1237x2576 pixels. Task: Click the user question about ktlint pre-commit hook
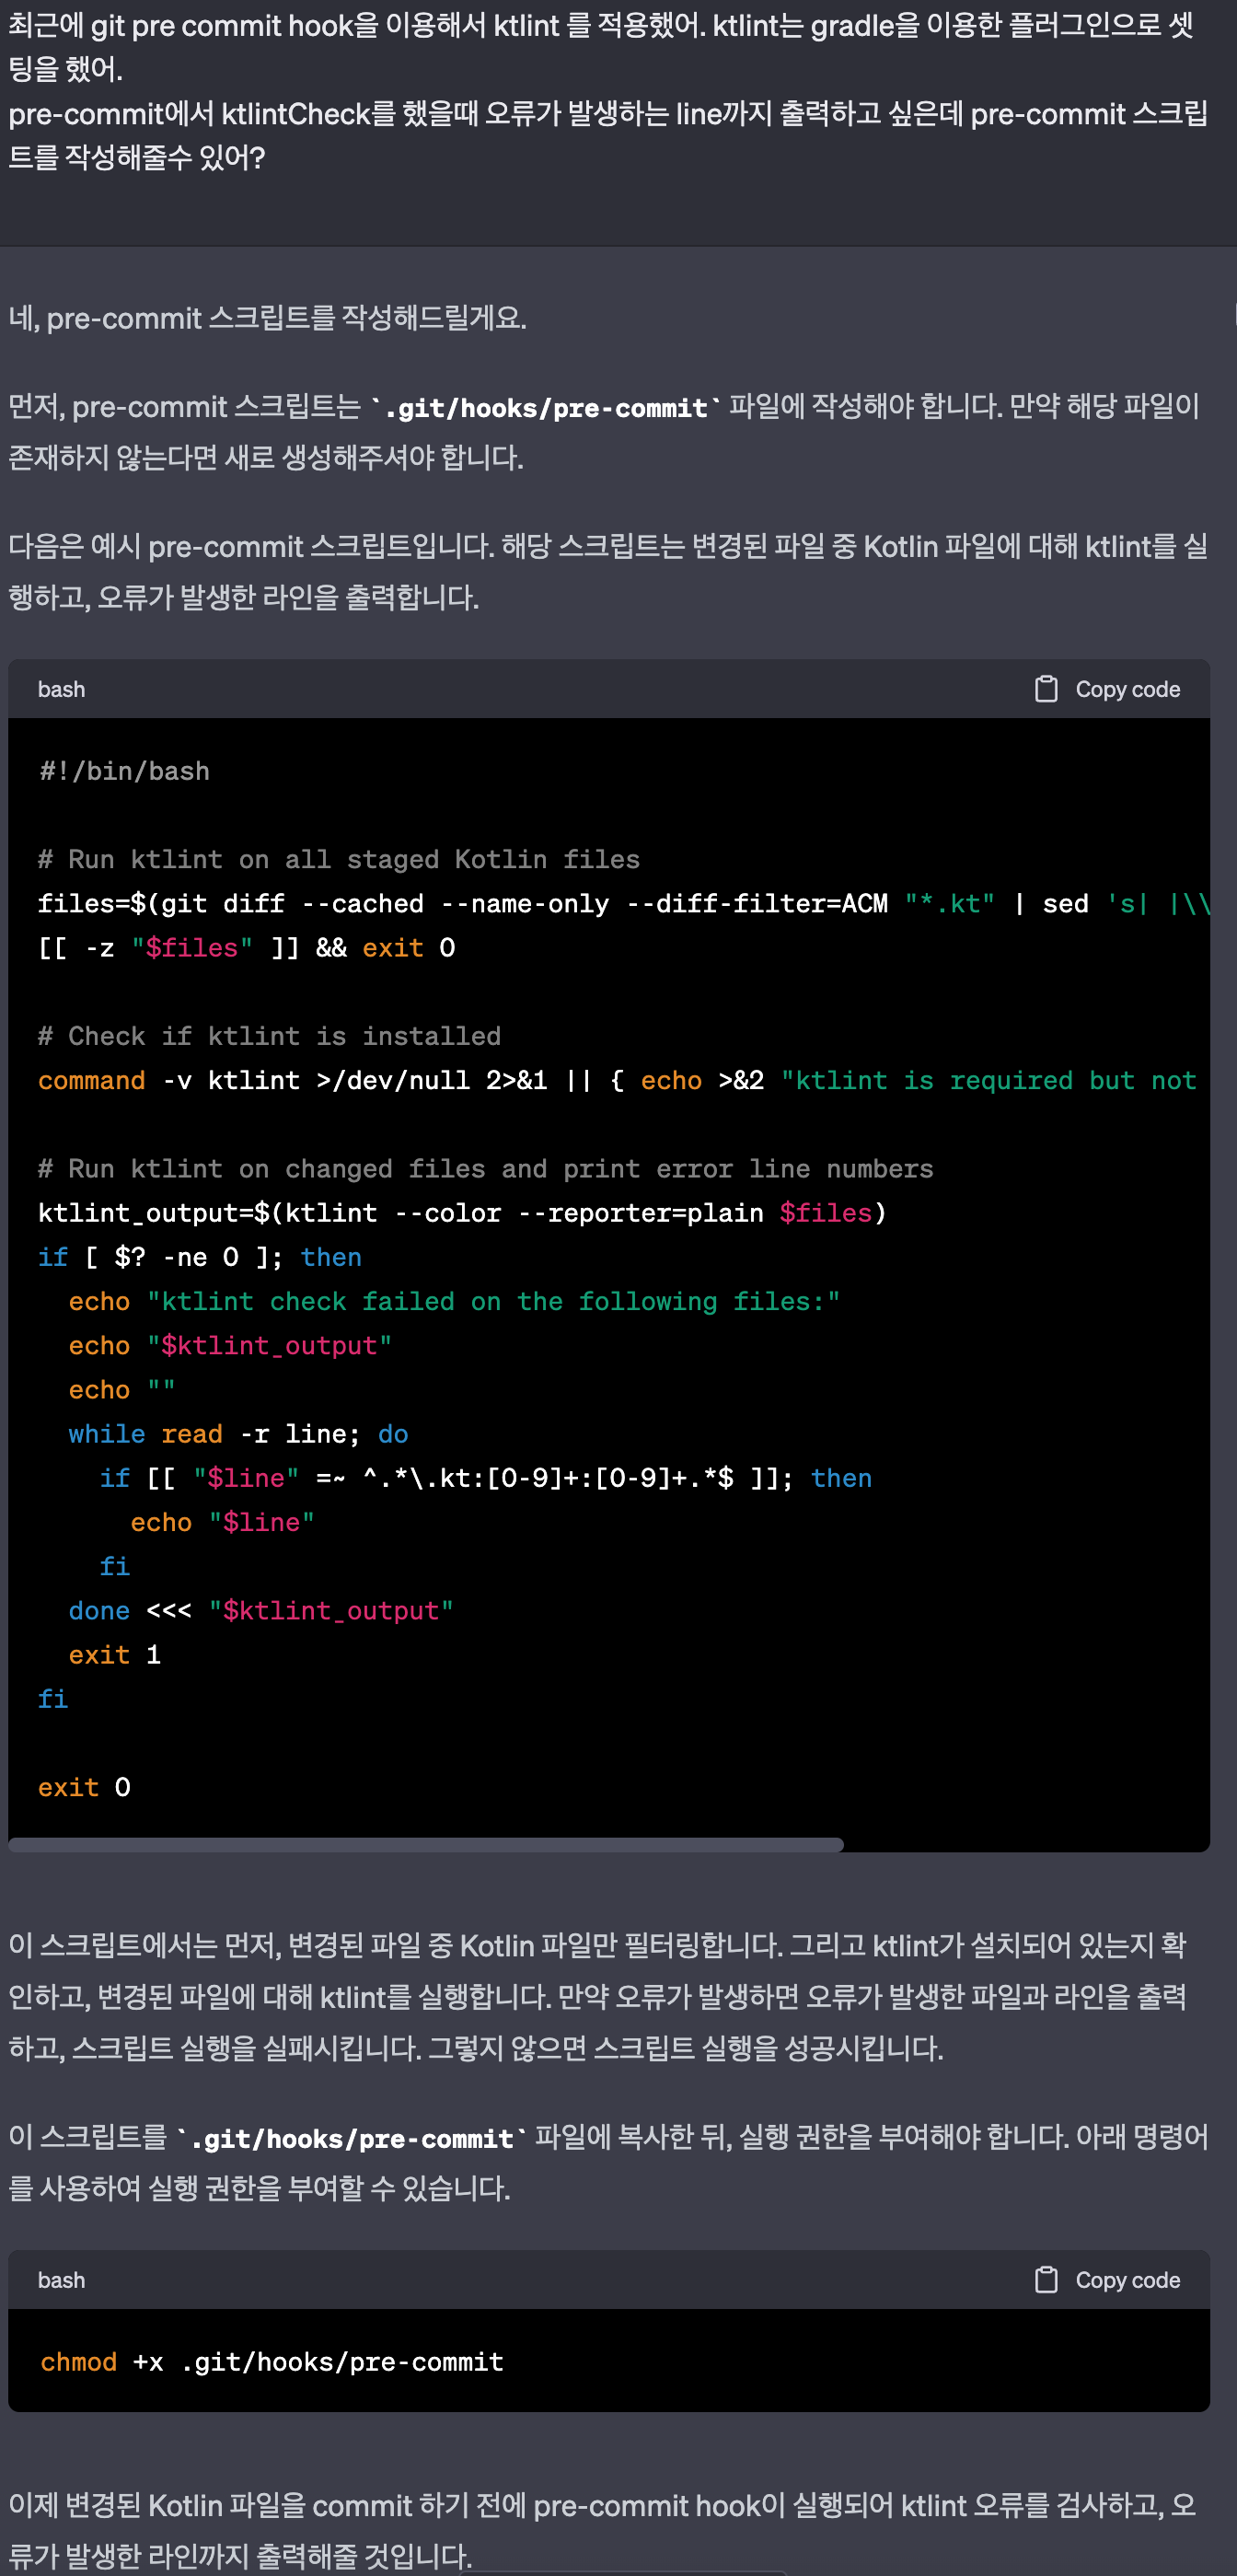coord(609,91)
